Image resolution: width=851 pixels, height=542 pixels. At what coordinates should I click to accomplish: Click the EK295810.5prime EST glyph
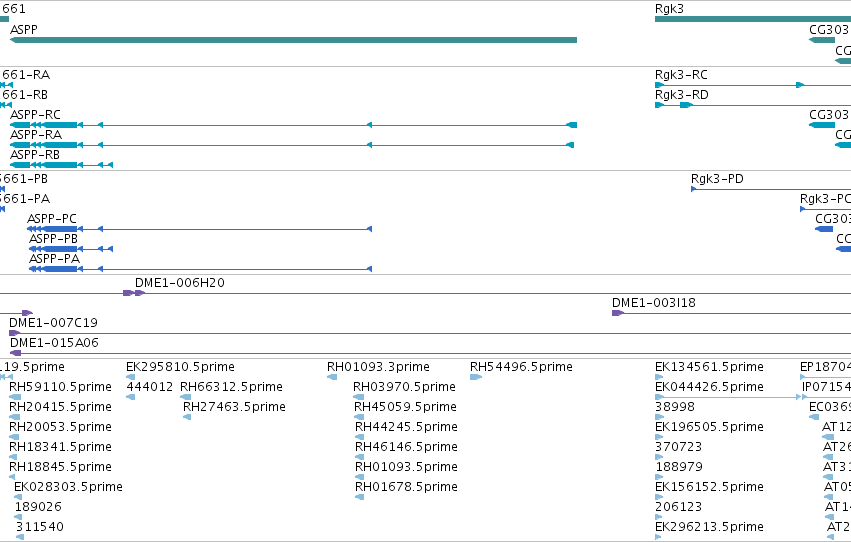click(130, 377)
